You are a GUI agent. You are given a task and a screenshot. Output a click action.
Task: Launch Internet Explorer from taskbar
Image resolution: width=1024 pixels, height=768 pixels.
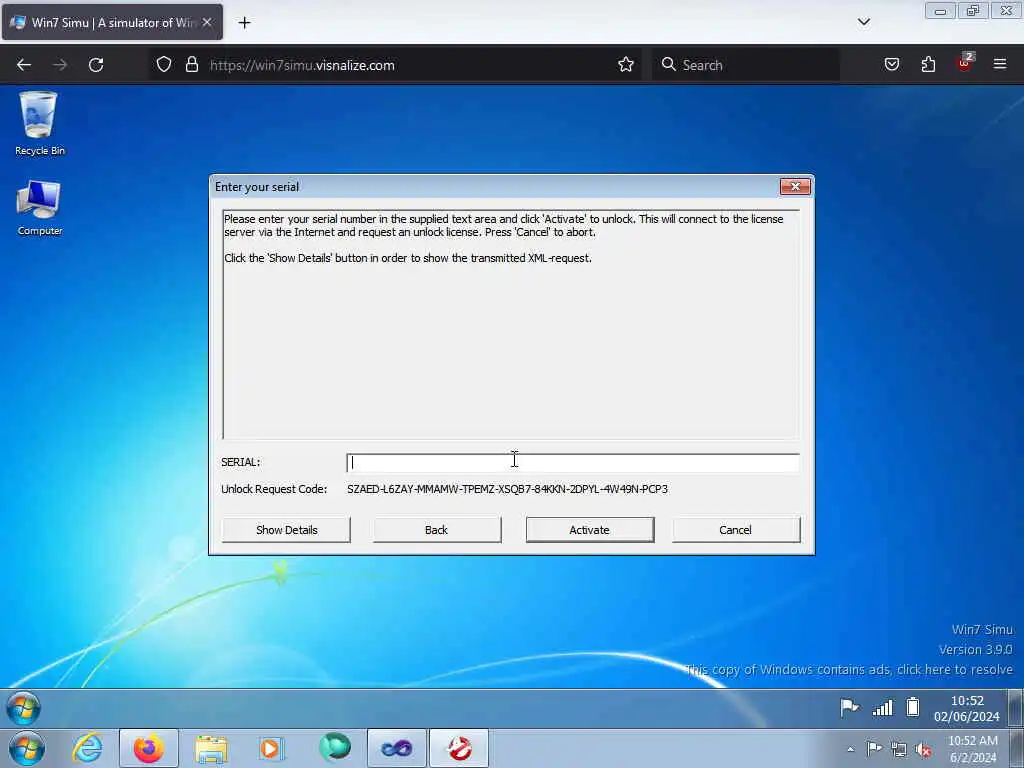pyautogui.click(x=88, y=748)
